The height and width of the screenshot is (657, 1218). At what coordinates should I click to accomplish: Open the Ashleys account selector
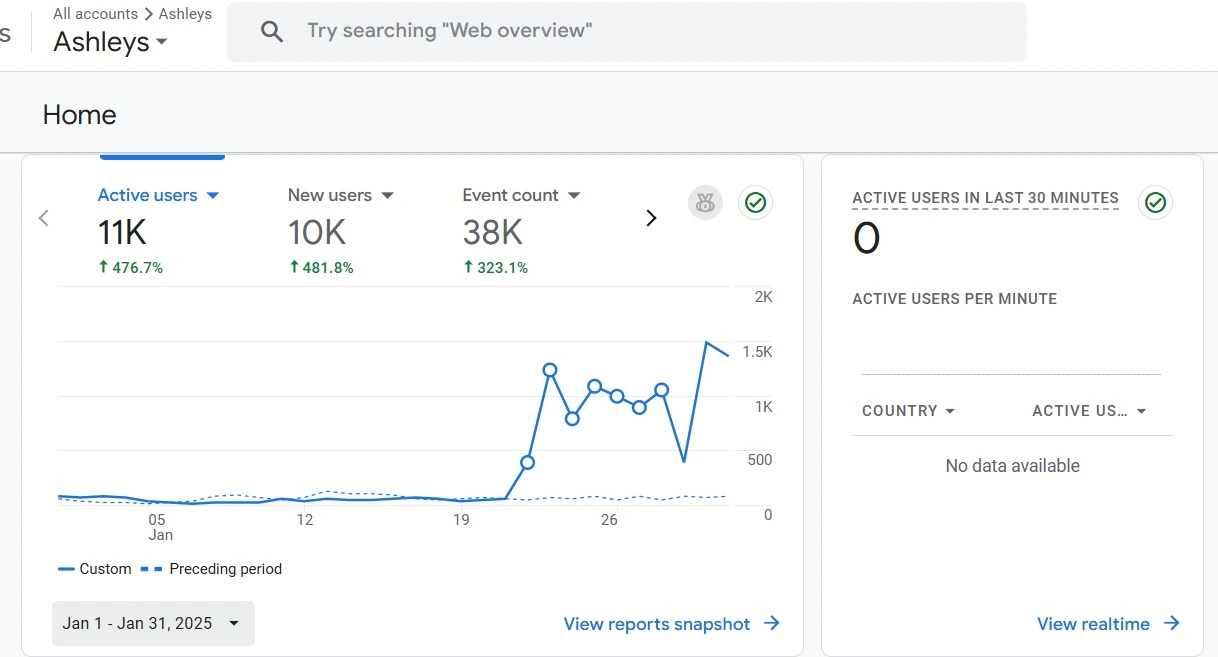coord(110,42)
